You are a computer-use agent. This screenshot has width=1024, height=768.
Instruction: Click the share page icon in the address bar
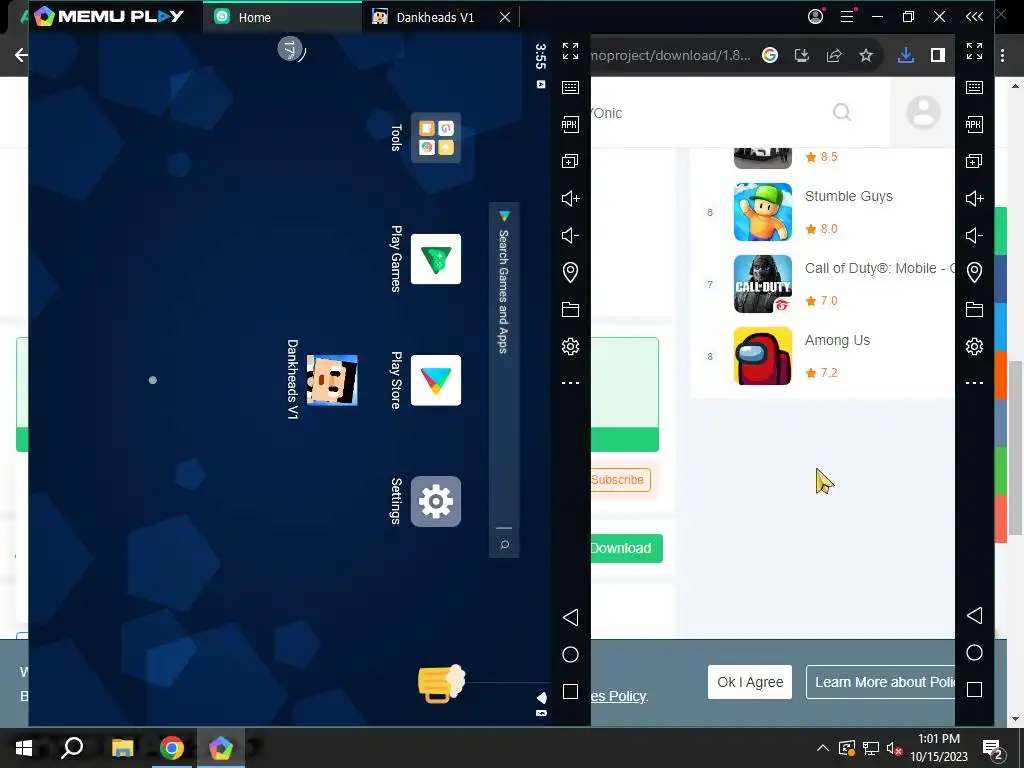[834, 56]
